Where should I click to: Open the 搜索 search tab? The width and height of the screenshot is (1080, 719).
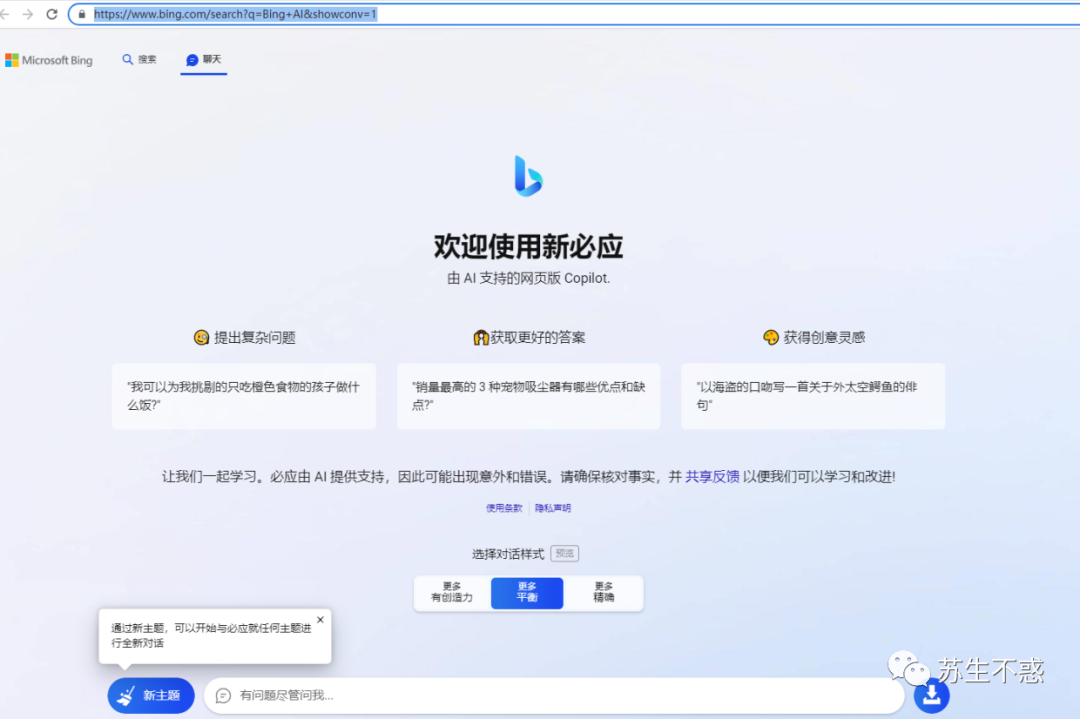tap(139, 59)
